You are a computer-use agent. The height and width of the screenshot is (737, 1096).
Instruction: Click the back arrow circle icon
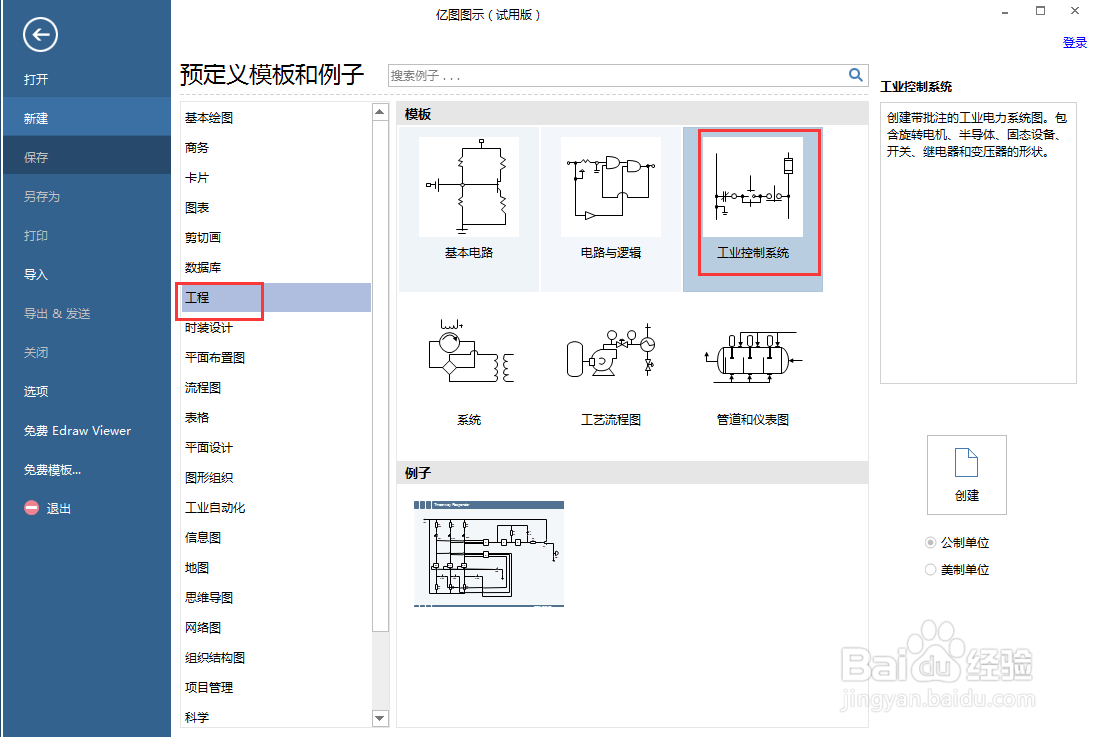[x=40, y=34]
